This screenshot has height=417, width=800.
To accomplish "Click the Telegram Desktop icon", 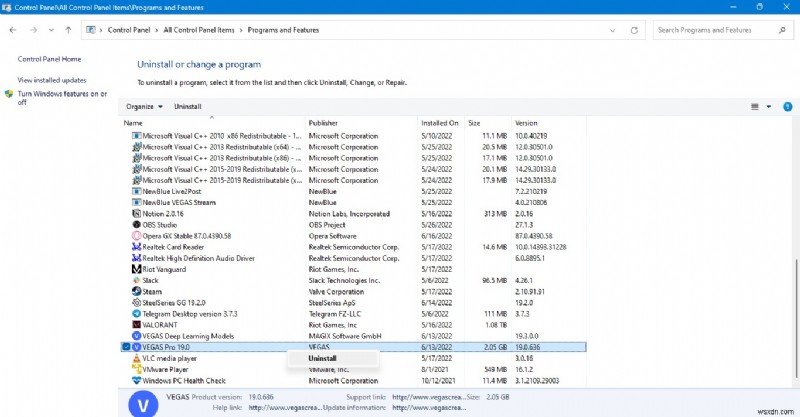I will click(136, 313).
